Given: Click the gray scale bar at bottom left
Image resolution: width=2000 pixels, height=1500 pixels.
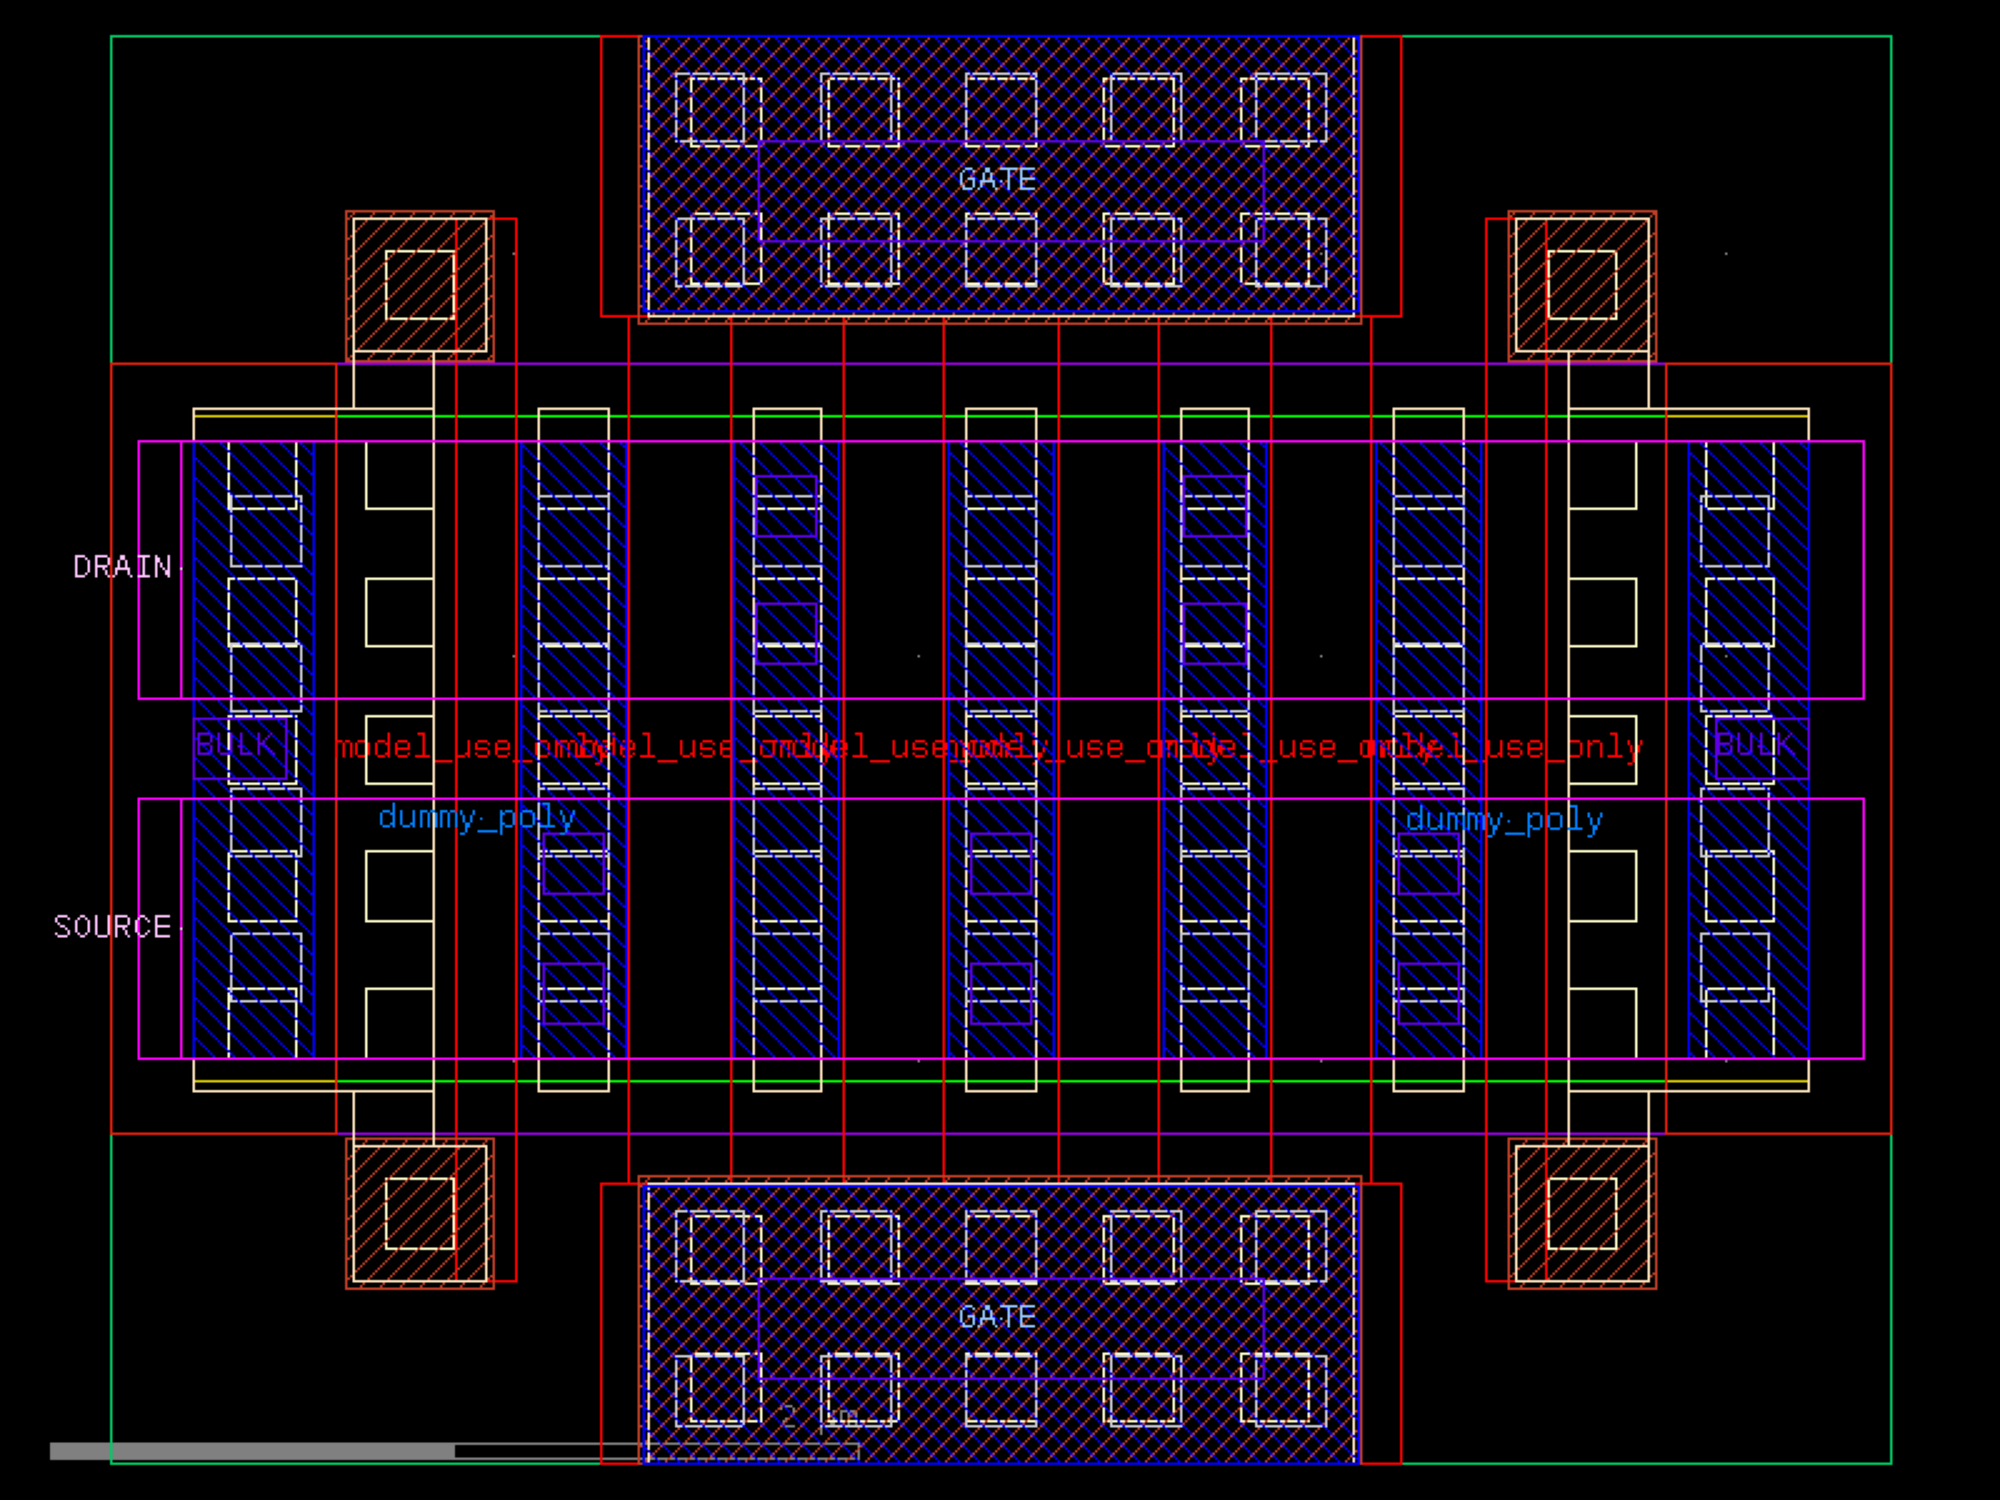Looking at the screenshot, I should tap(252, 1450).
